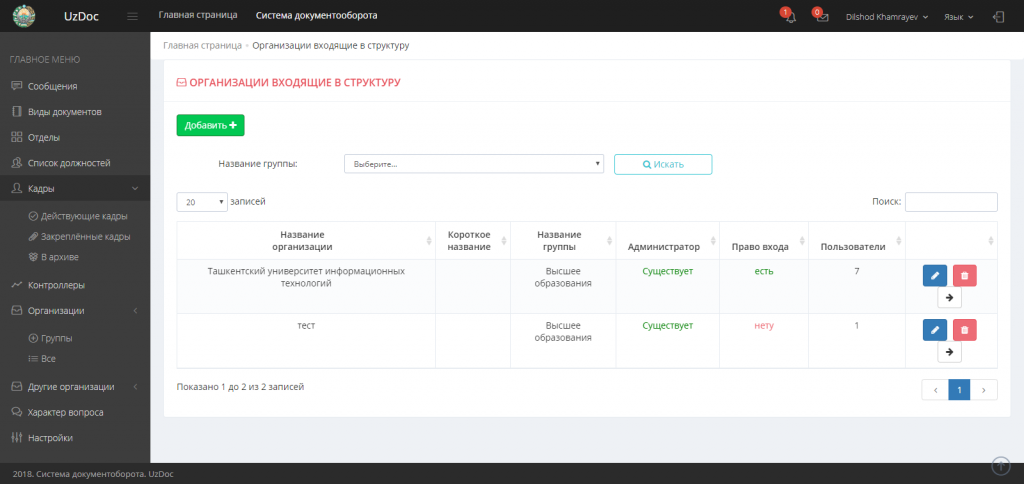Click the logout icon in top bar
The image size is (1024, 484).
[x=998, y=17]
